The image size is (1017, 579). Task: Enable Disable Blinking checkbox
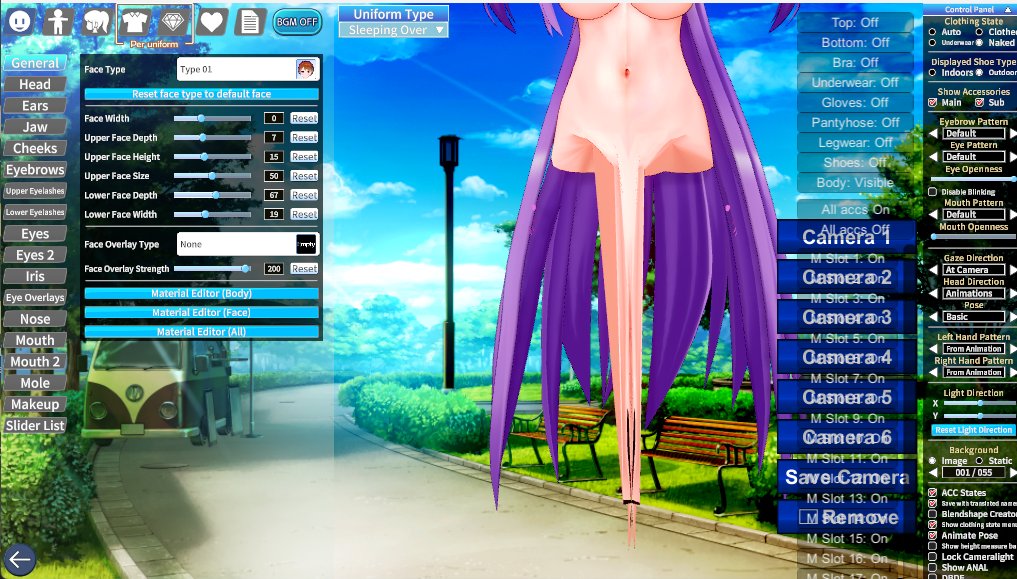(x=933, y=192)
